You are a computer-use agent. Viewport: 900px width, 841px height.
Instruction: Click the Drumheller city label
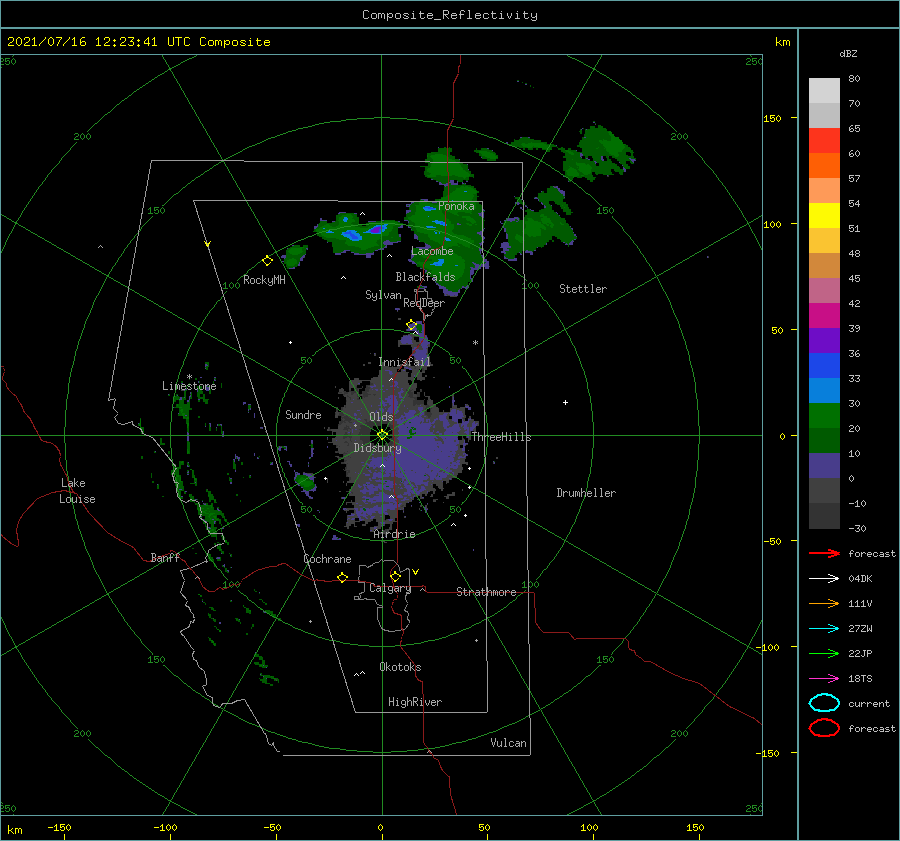click(x=586, y=493)
